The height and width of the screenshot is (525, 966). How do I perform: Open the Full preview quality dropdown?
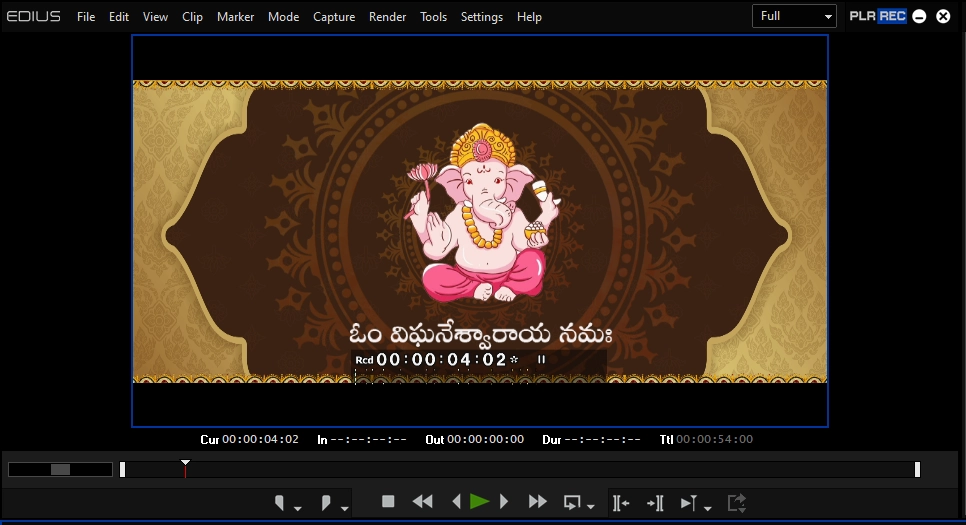coord(794,16)
